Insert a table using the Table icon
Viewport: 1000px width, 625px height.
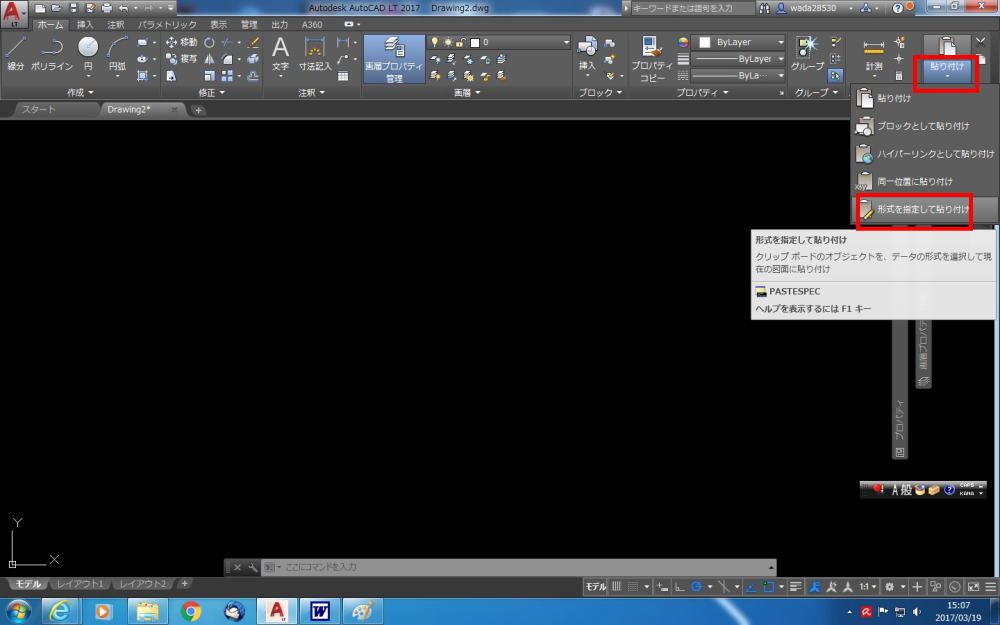[343, 76]
